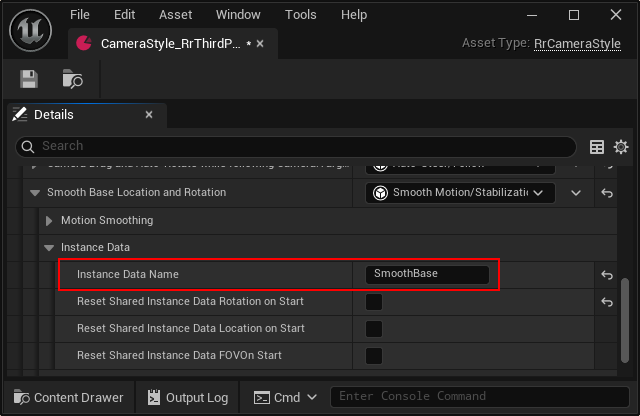Open the Output Log
This screenshot has width=640, height=416.
click(188, 397)
